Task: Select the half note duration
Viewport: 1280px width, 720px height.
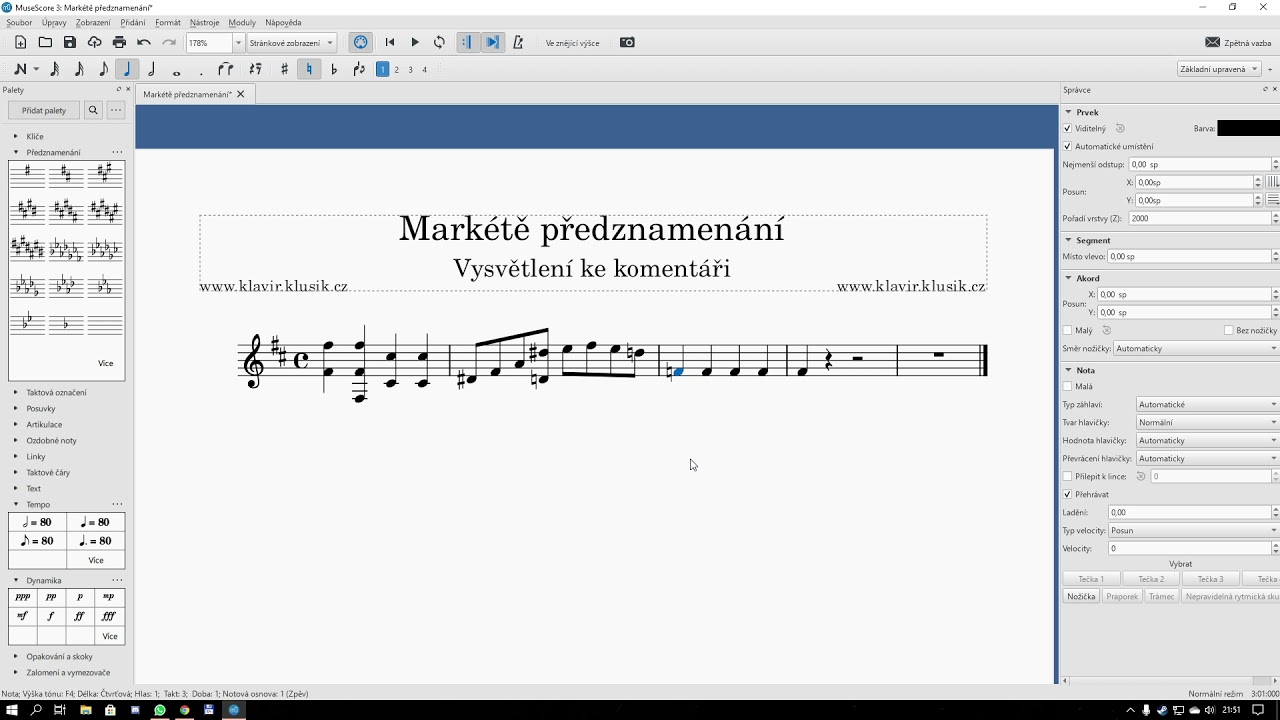Action: click(152, 69)
